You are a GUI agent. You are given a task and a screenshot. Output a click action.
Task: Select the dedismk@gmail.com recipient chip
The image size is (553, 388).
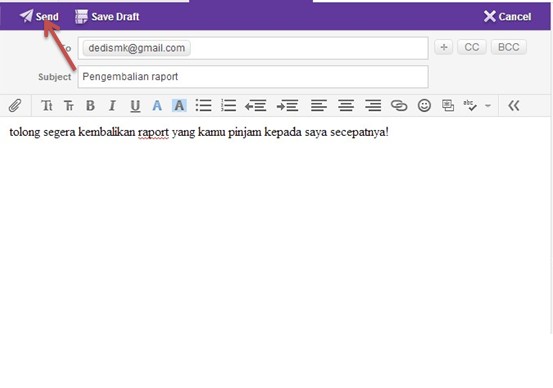(136, 48)
